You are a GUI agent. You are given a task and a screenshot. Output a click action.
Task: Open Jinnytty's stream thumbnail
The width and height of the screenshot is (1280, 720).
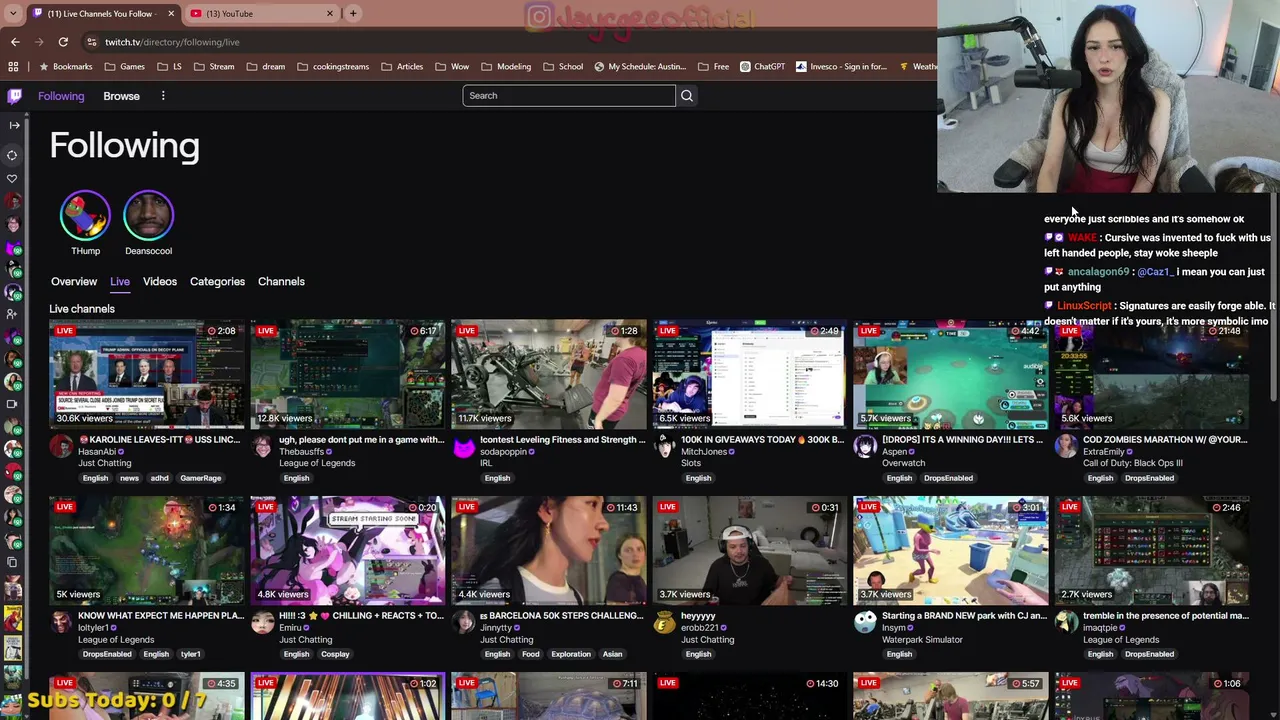pyautogui.click(x=549, y=551)
